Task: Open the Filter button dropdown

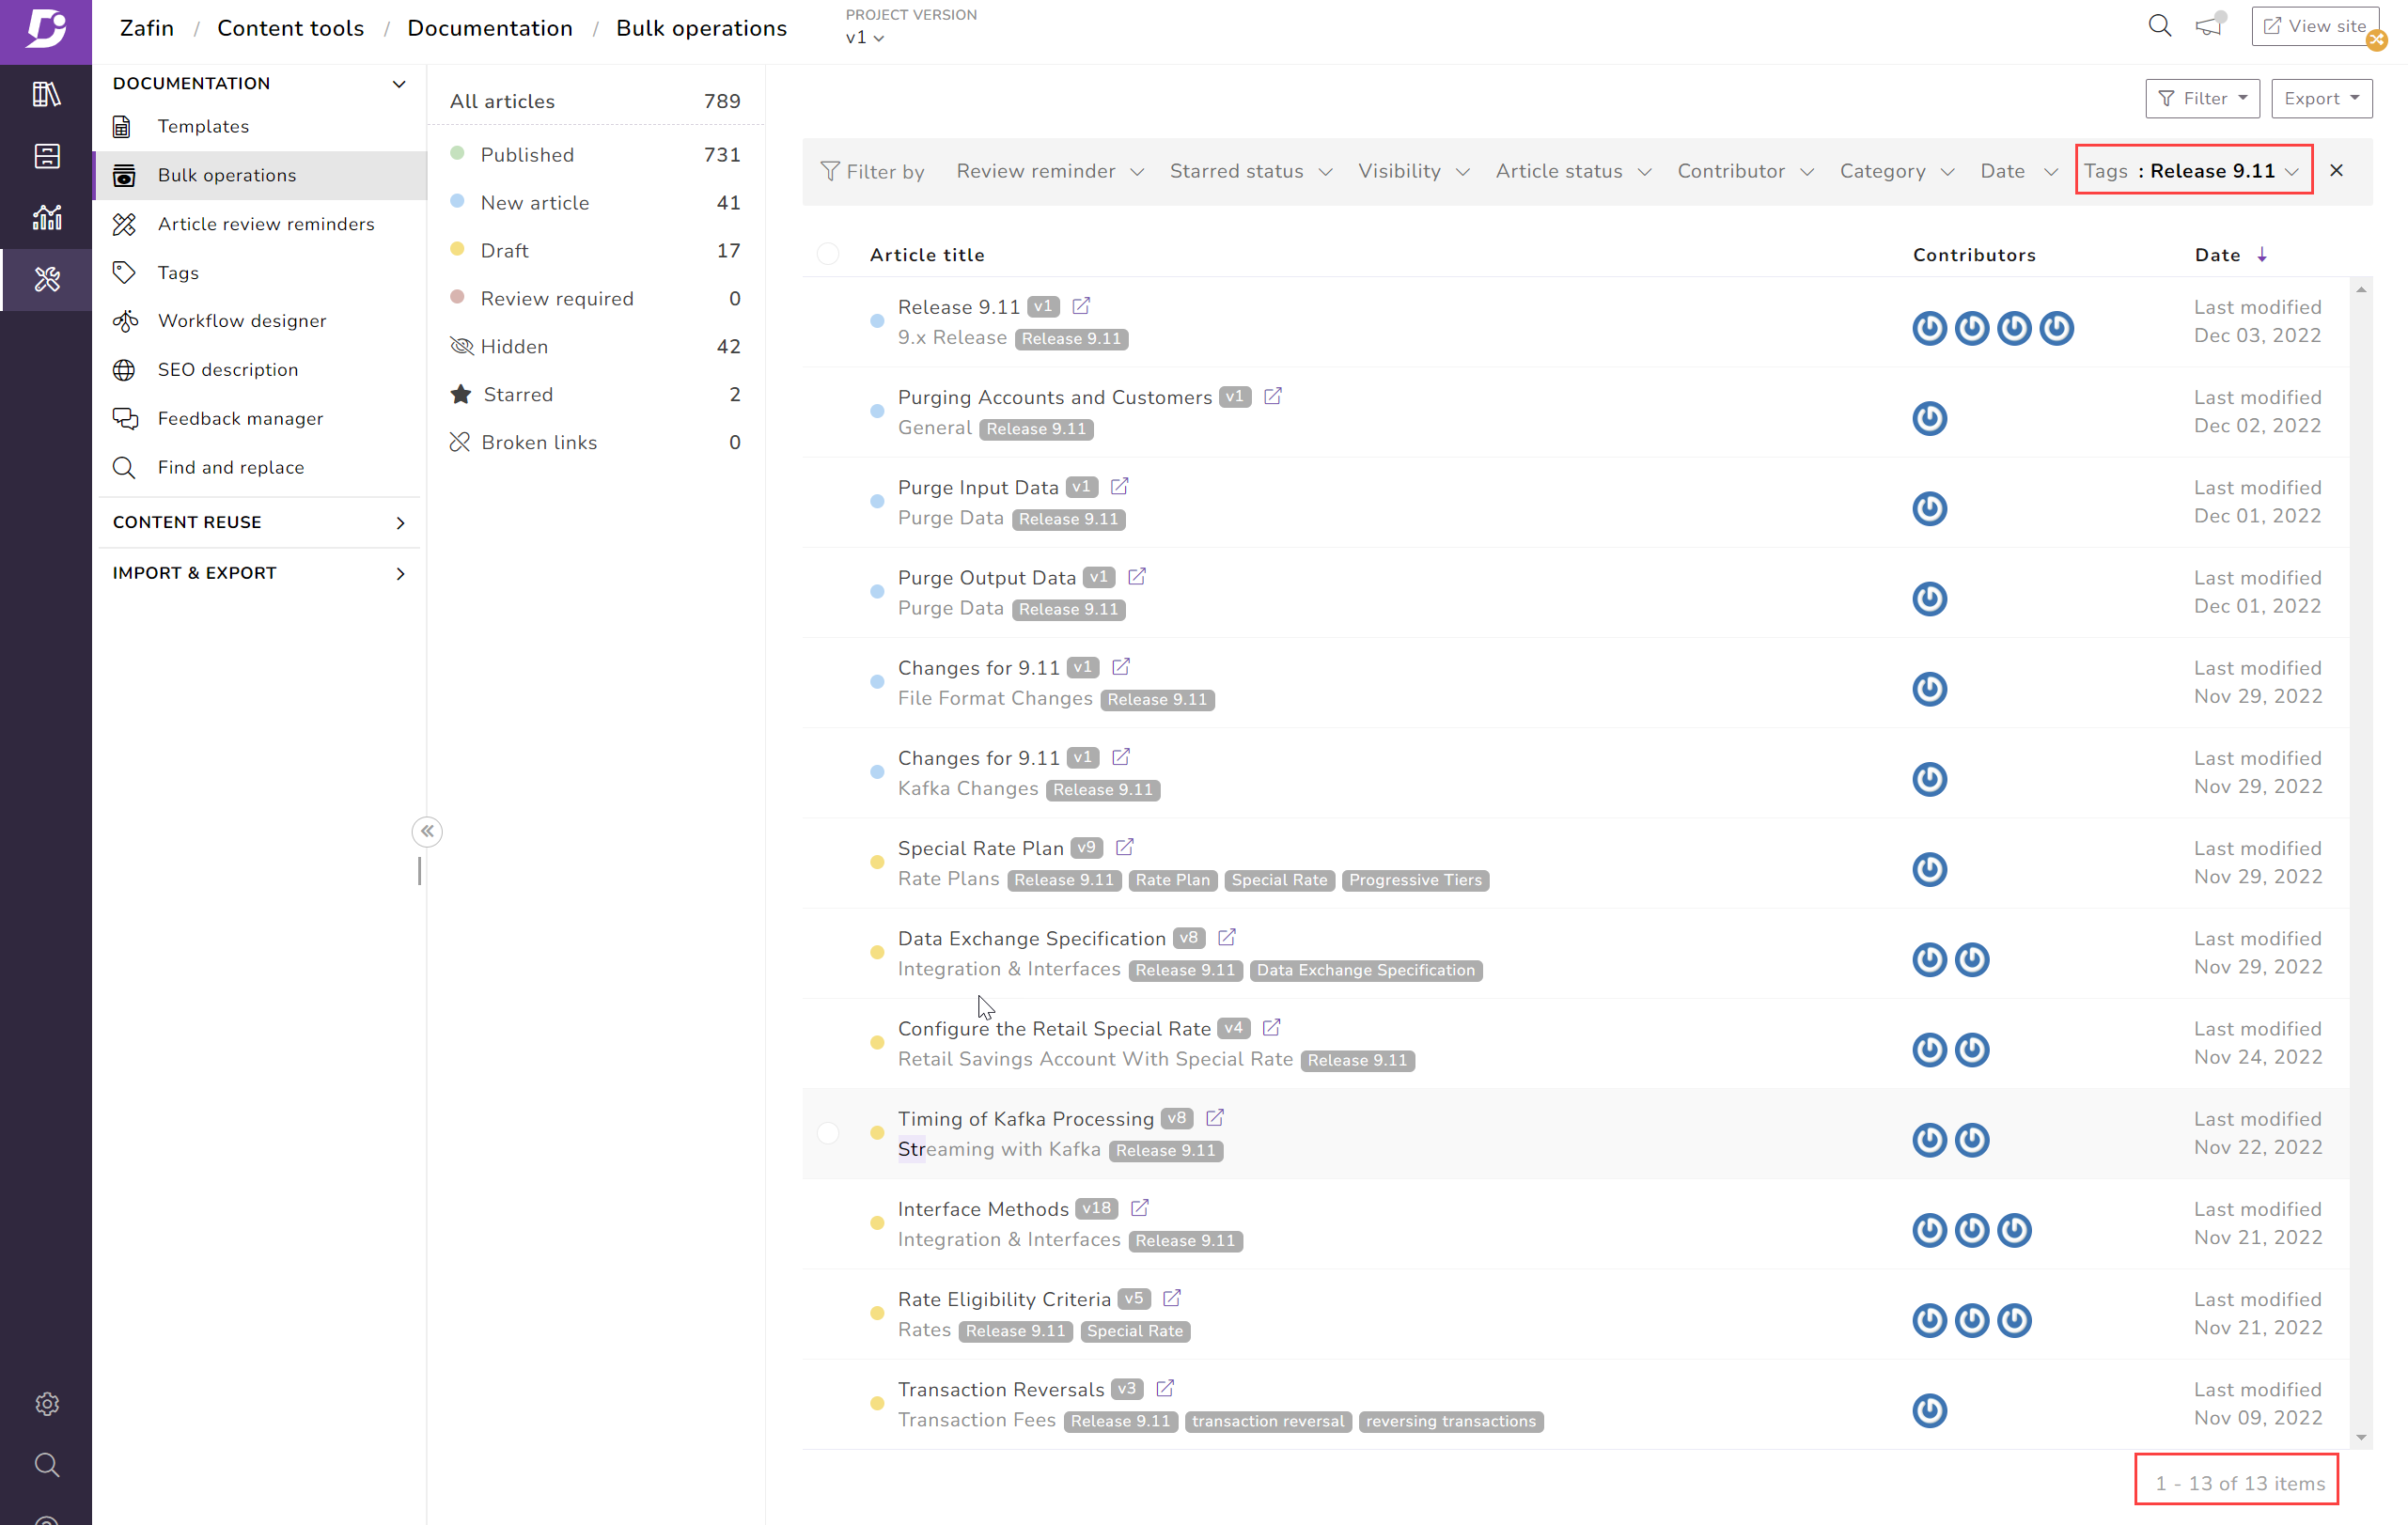Action: click(2202, 98)
